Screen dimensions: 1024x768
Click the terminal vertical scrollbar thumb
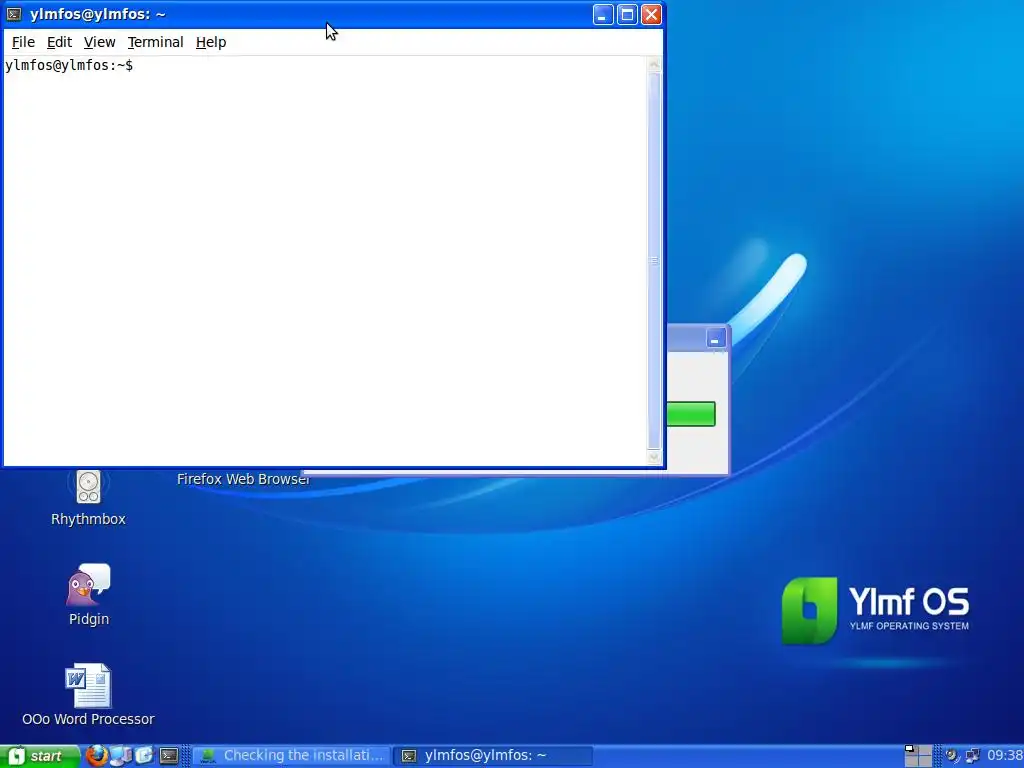tap(654, 260)
